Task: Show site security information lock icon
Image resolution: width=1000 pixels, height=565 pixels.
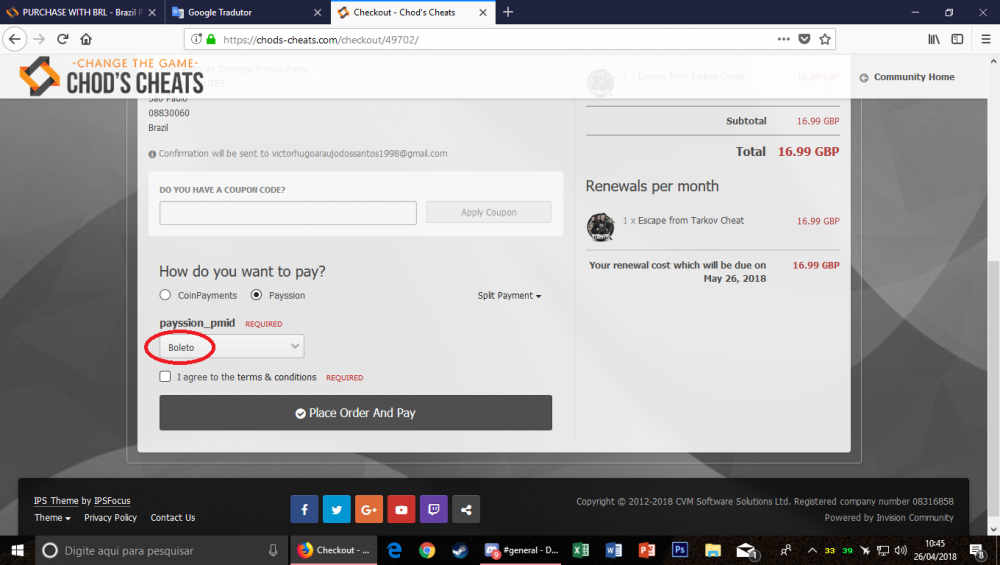Action: [x=211, y=39]
